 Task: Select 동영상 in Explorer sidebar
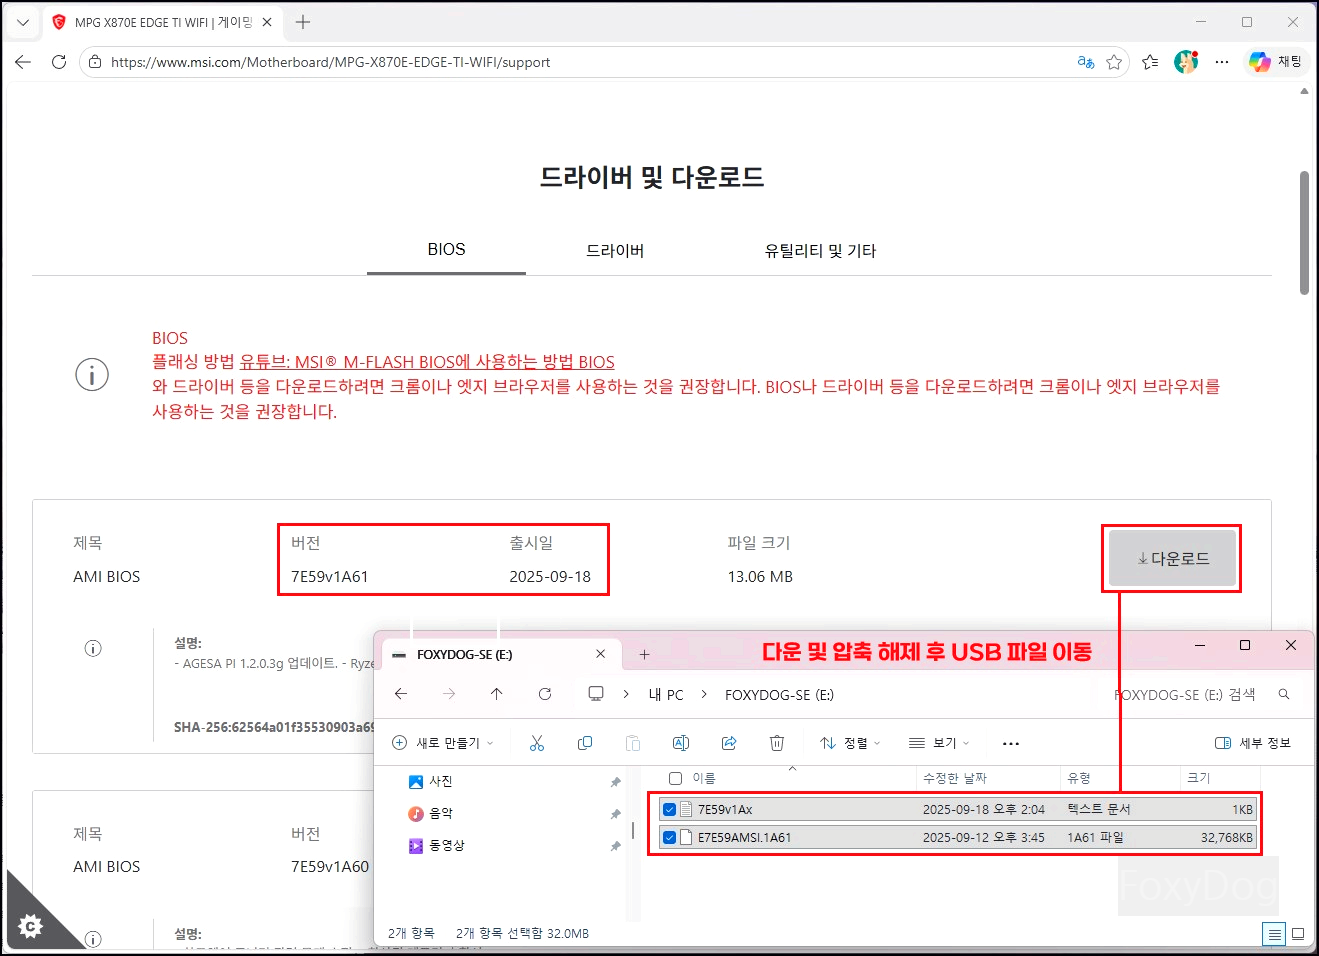point(436,845)
